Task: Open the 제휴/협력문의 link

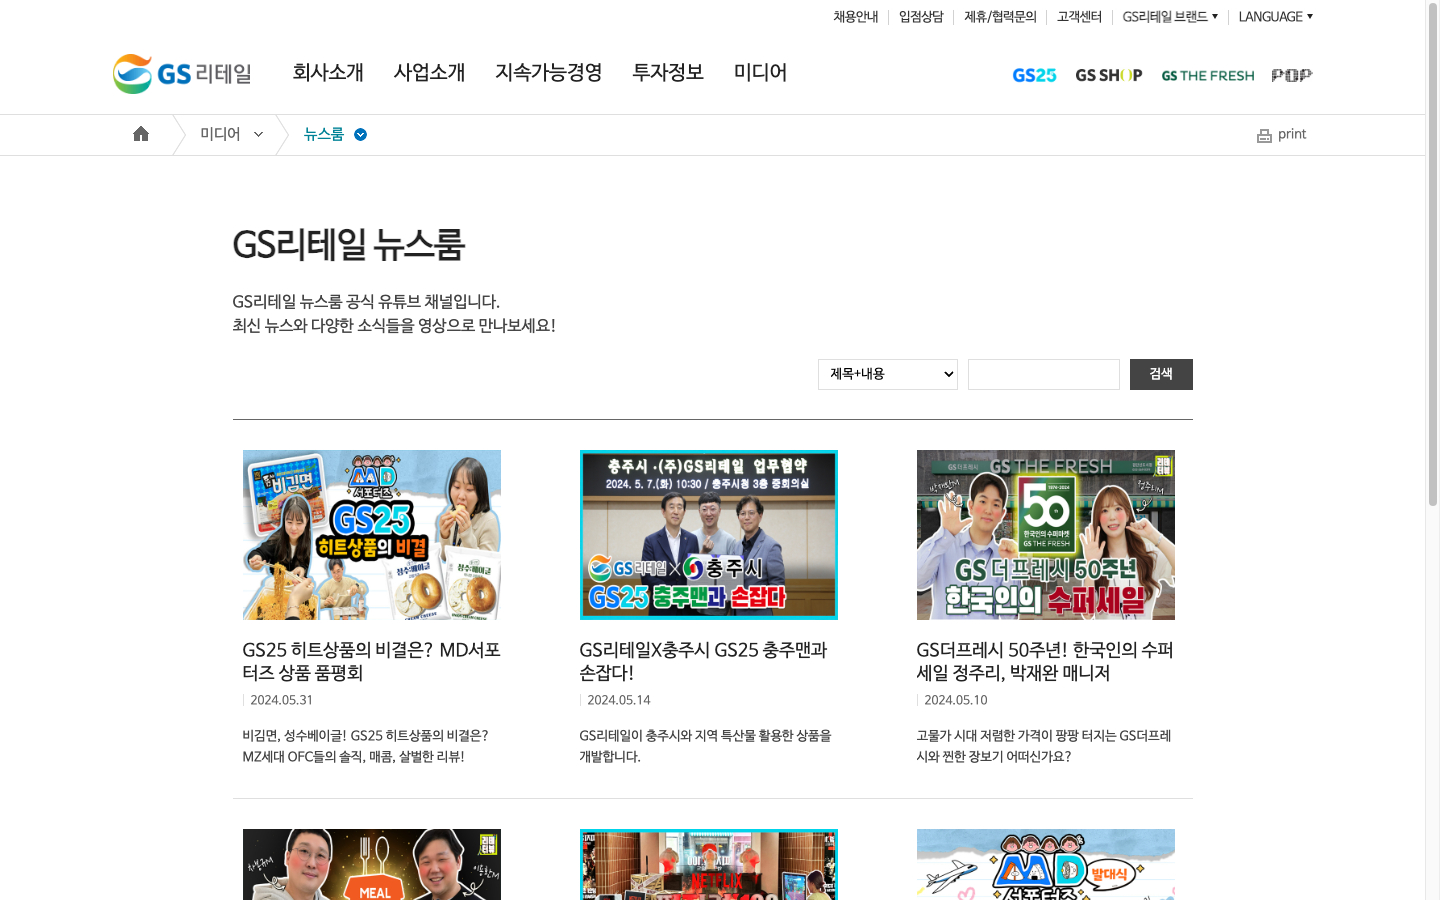Action: pyautogui.click(x=1000, y=16)
